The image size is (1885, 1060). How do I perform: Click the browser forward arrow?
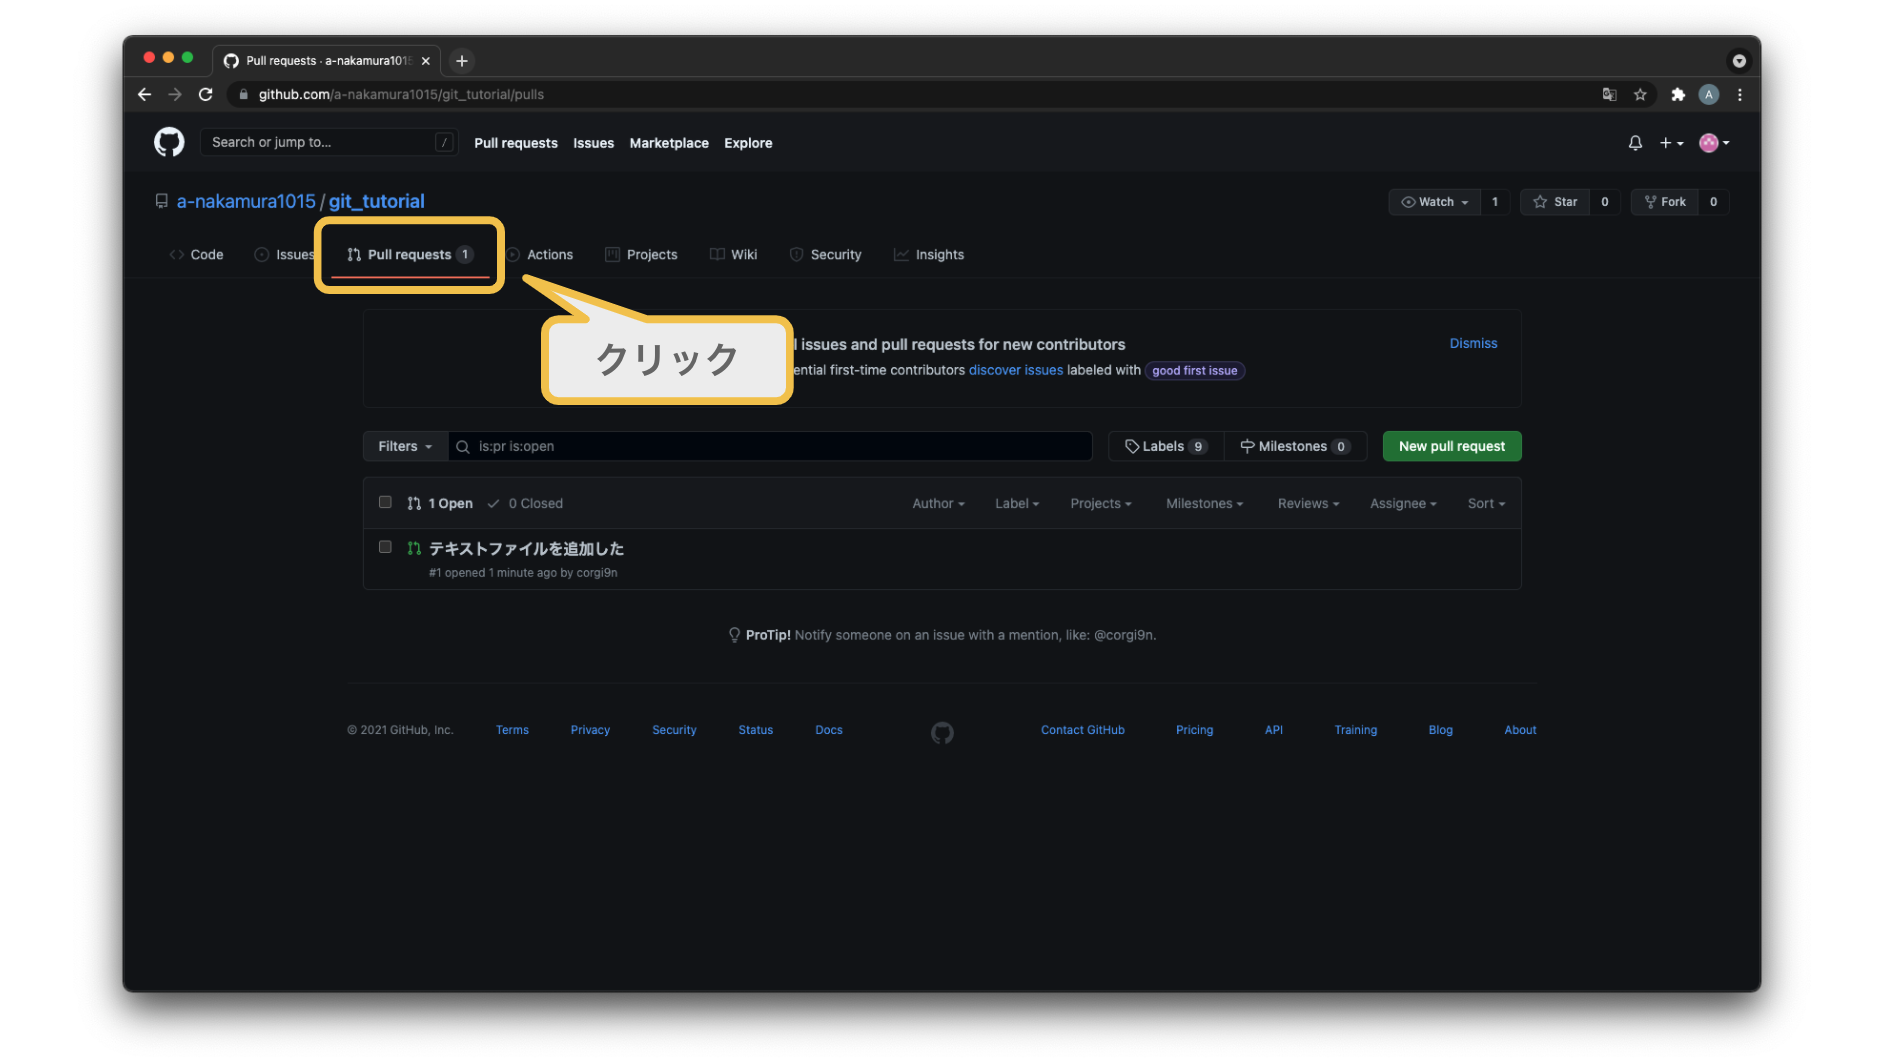pyautogui.click(x=175, y=94)
